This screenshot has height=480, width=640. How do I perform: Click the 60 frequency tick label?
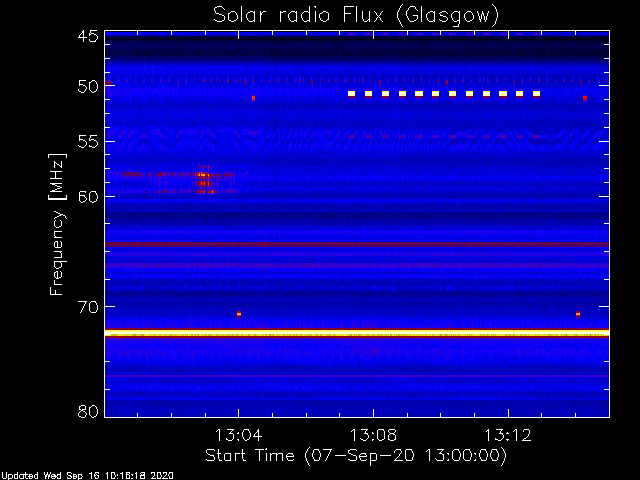(88, 197)
